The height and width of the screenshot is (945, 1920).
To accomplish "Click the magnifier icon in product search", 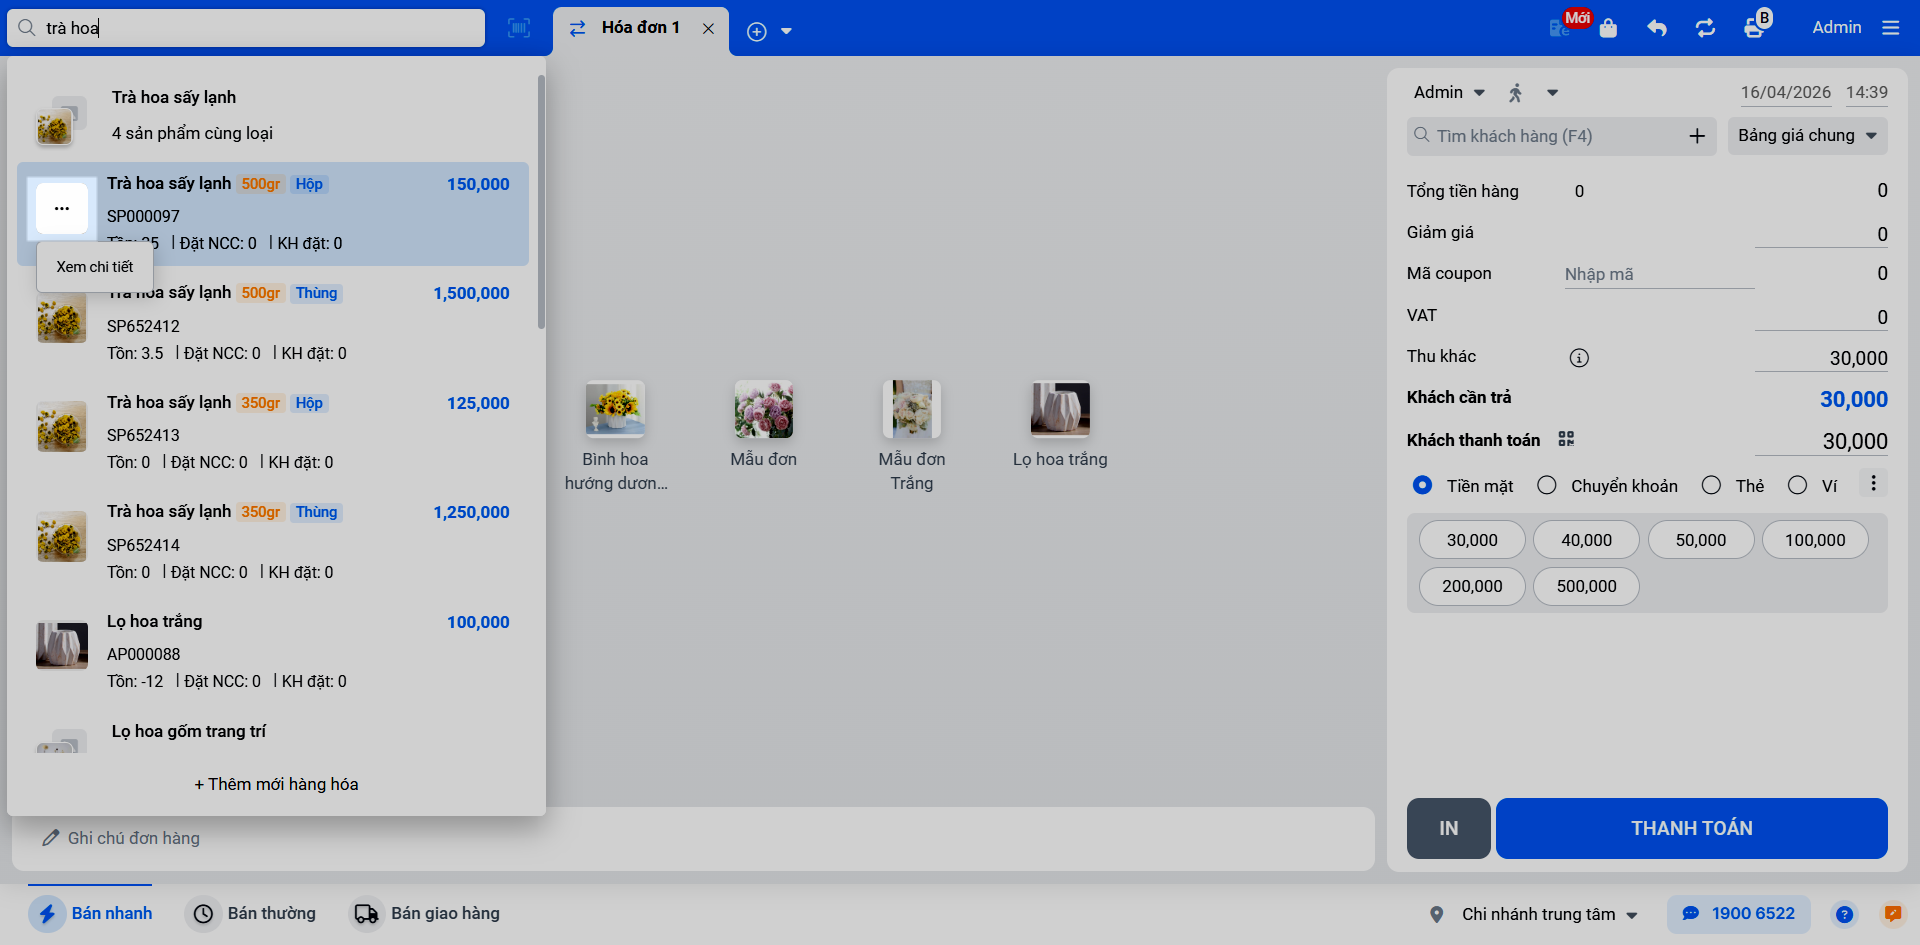I will [27, 28].
